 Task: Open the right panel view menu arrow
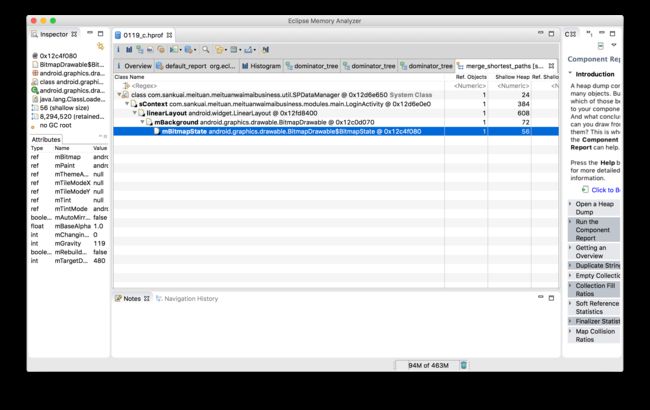614,45
